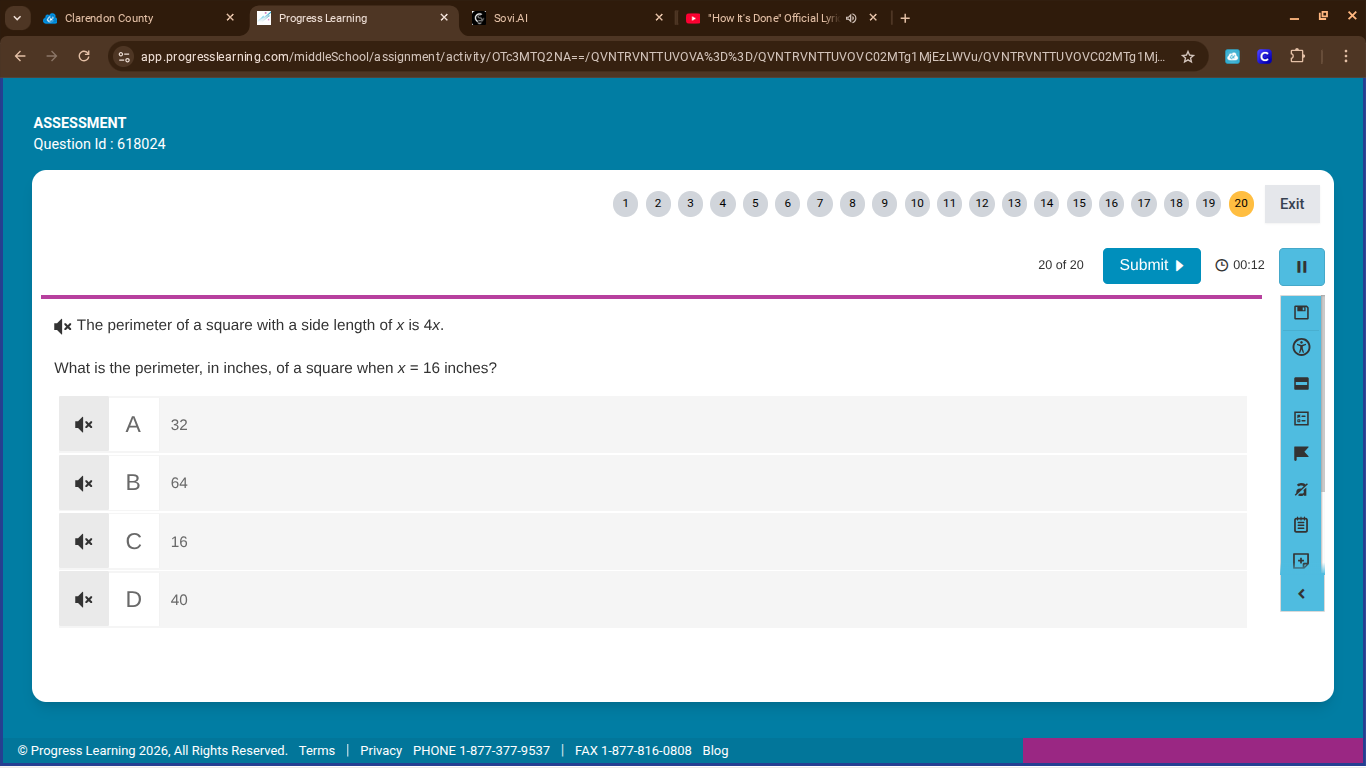Image resolution: width=1366 pixels, height=768 pixels.
Task: Open the tab search dropdown arrow
Action: [17, 18]
